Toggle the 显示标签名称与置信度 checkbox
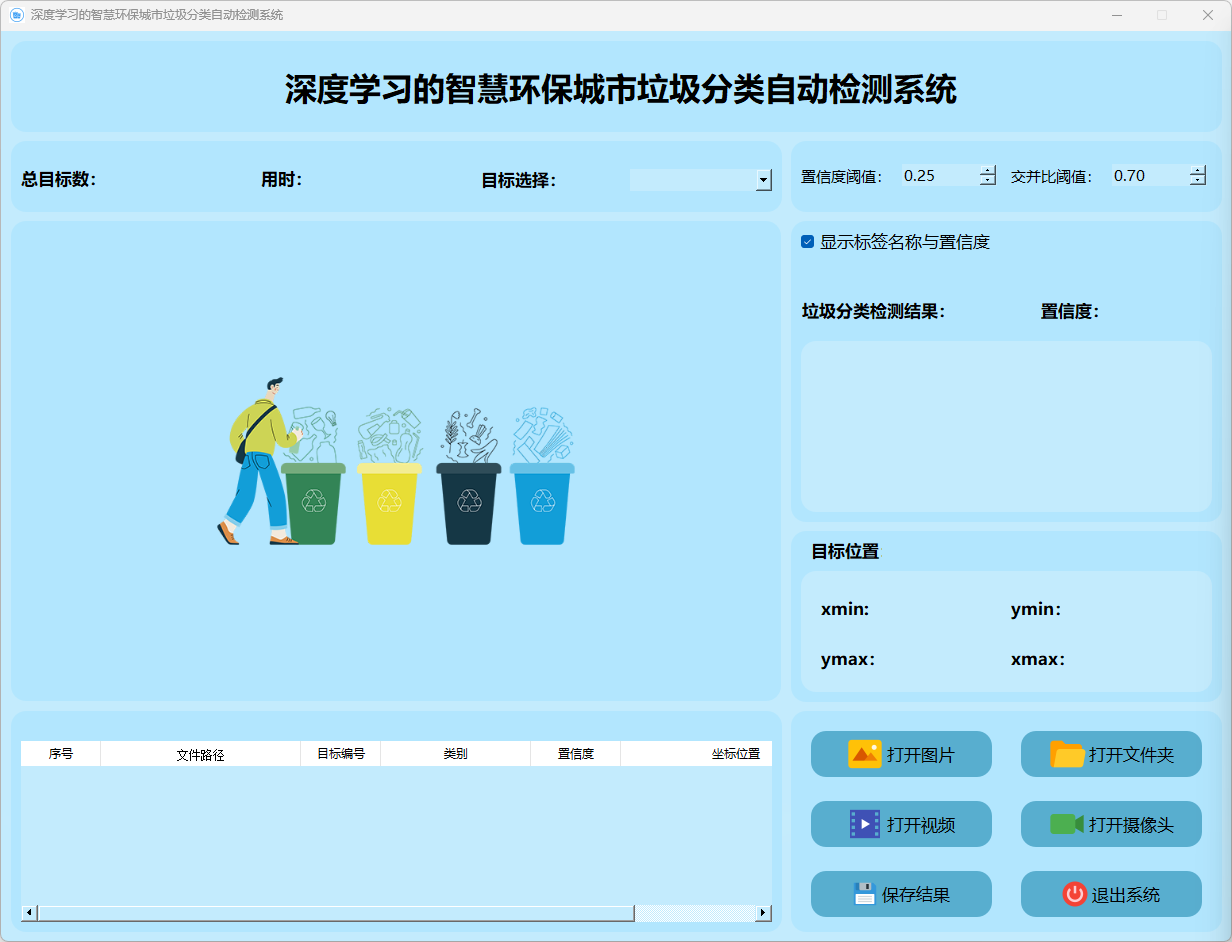Viewport: 1232px width, 942px height. 808,242
